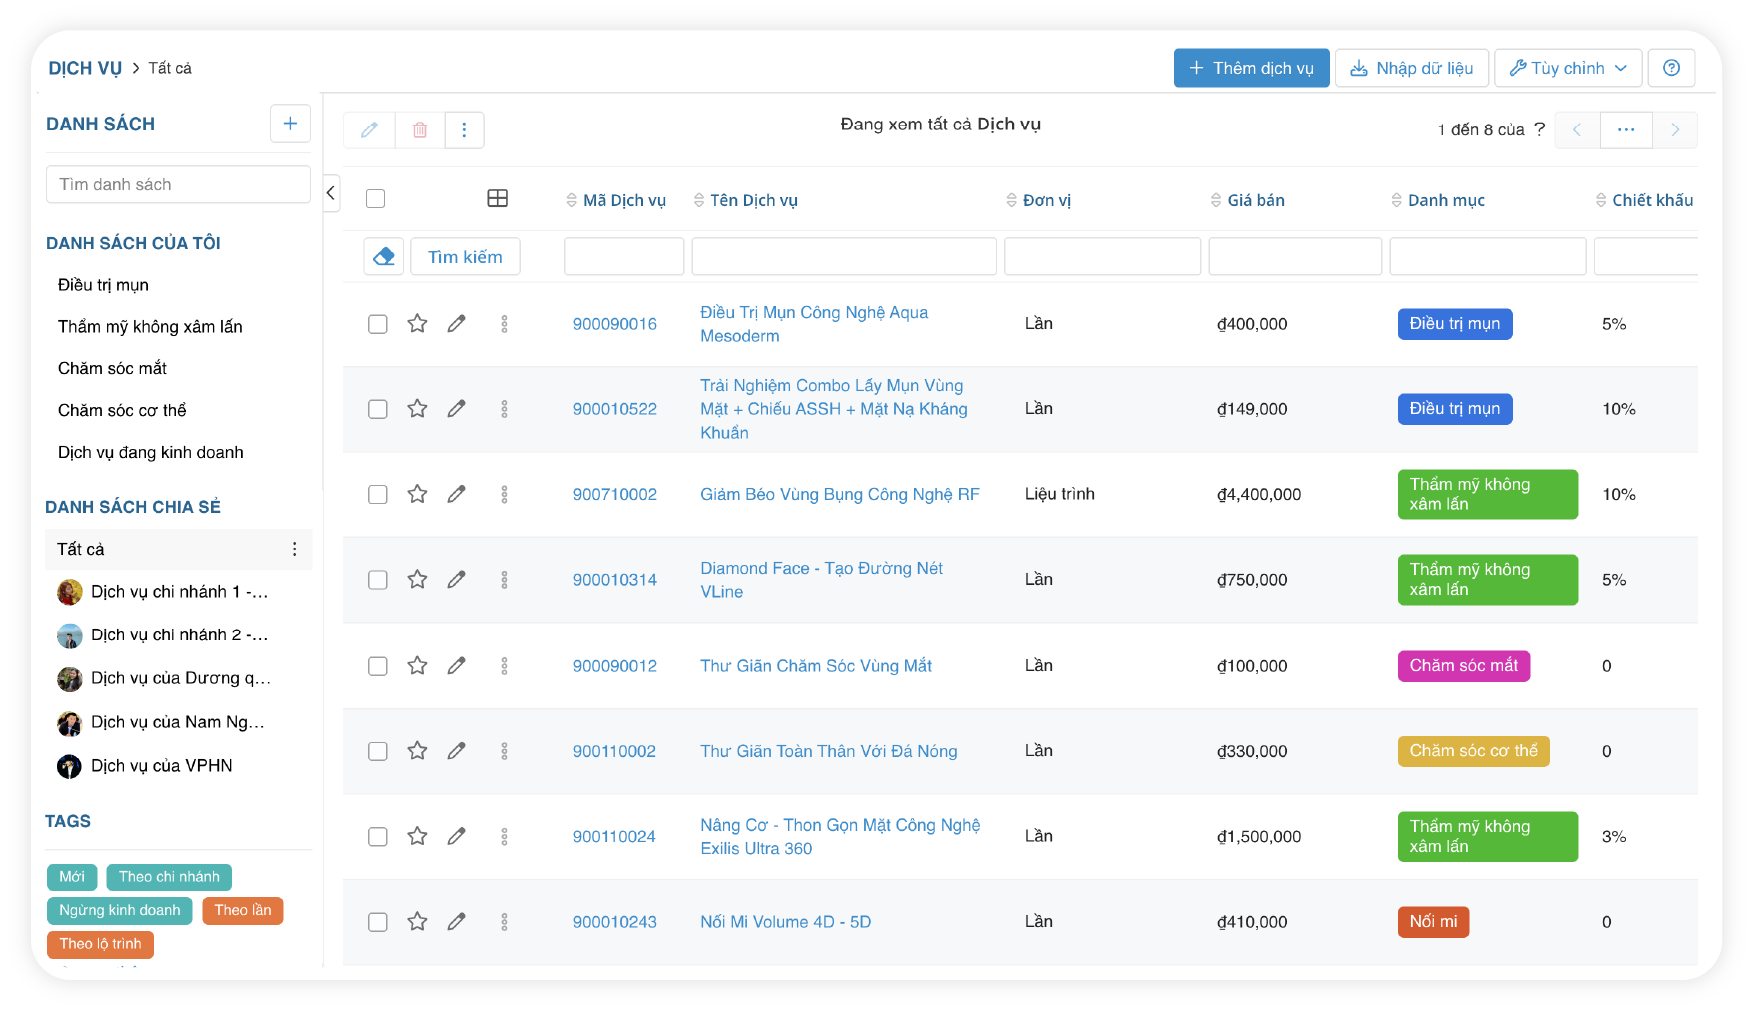Open the Điều trị mụn list

103,285
